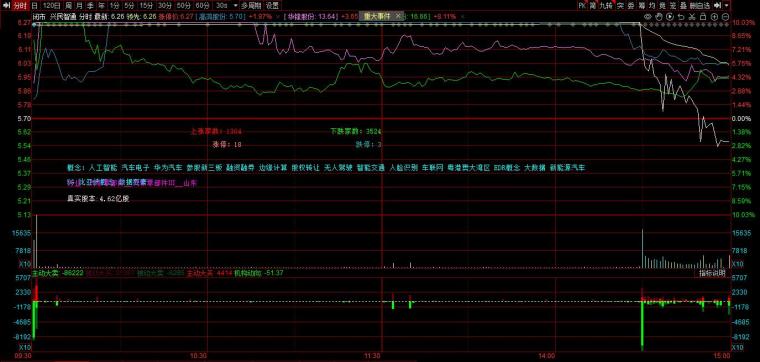Click the 均 average line button
760x362 pixels.
(x=652, y=5)
